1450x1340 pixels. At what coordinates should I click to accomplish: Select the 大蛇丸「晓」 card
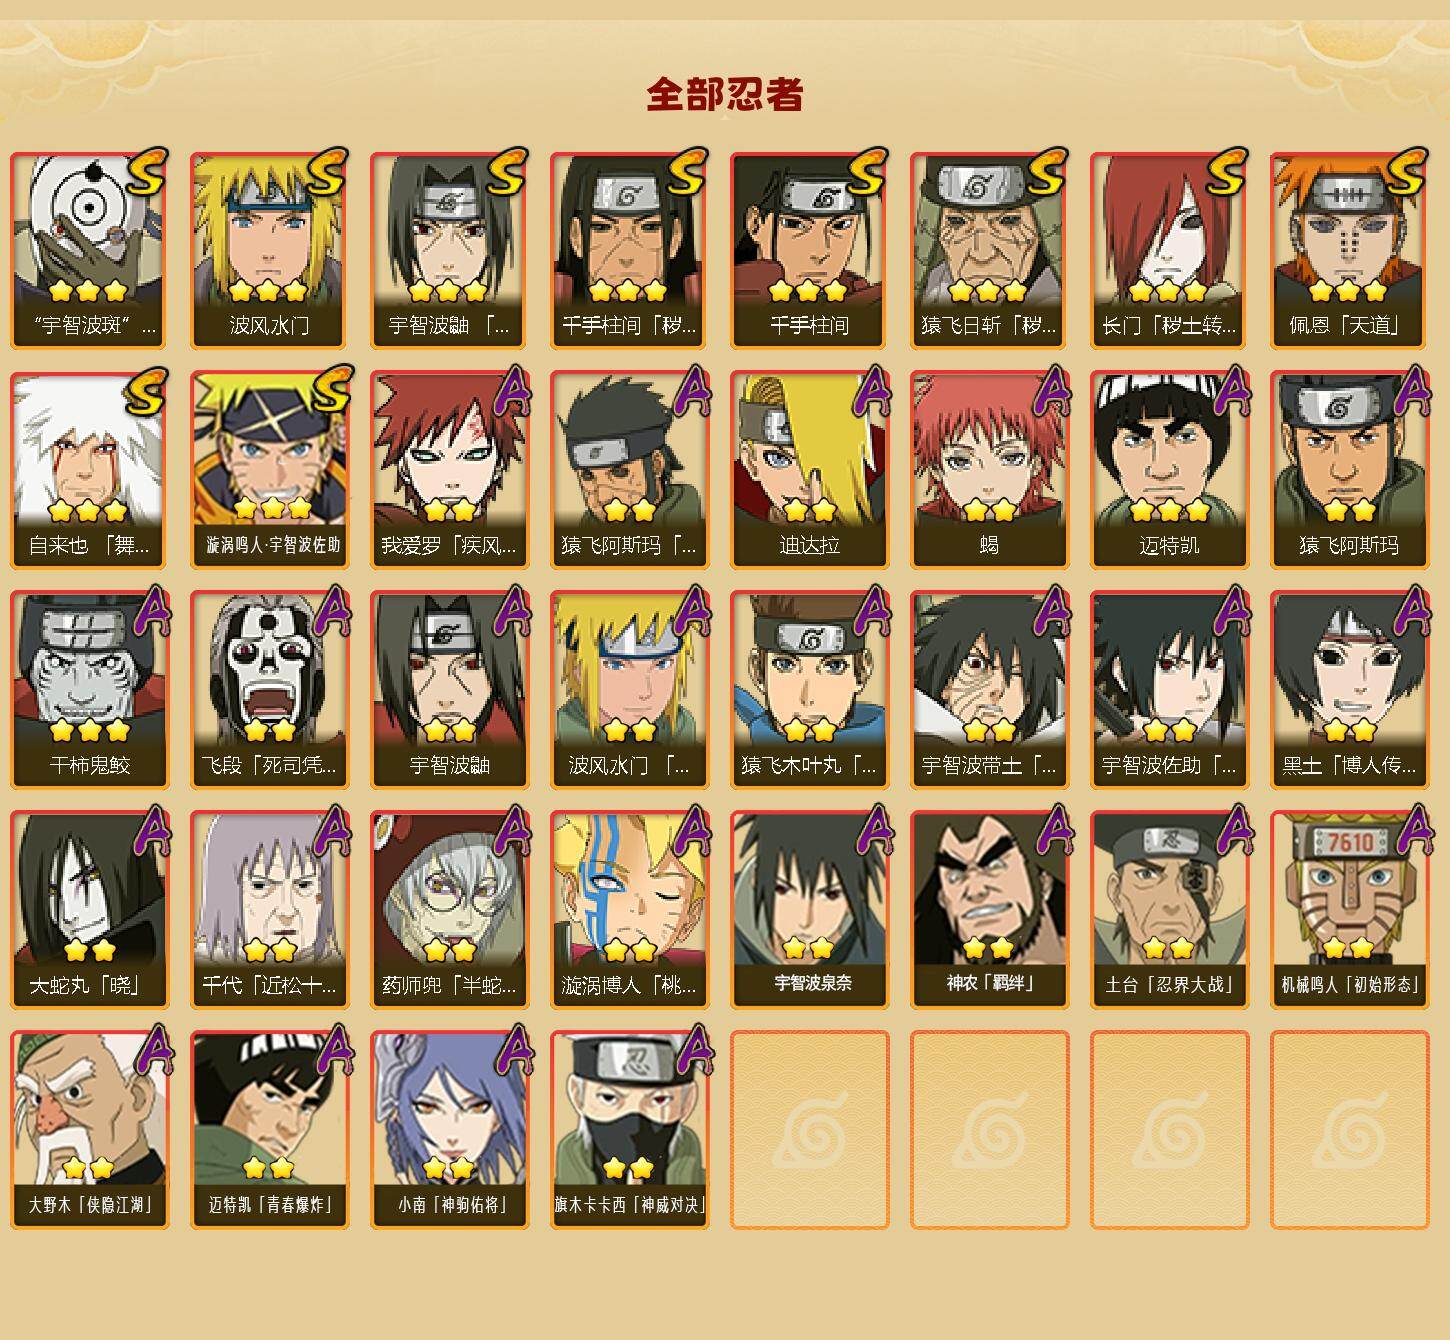89,910
